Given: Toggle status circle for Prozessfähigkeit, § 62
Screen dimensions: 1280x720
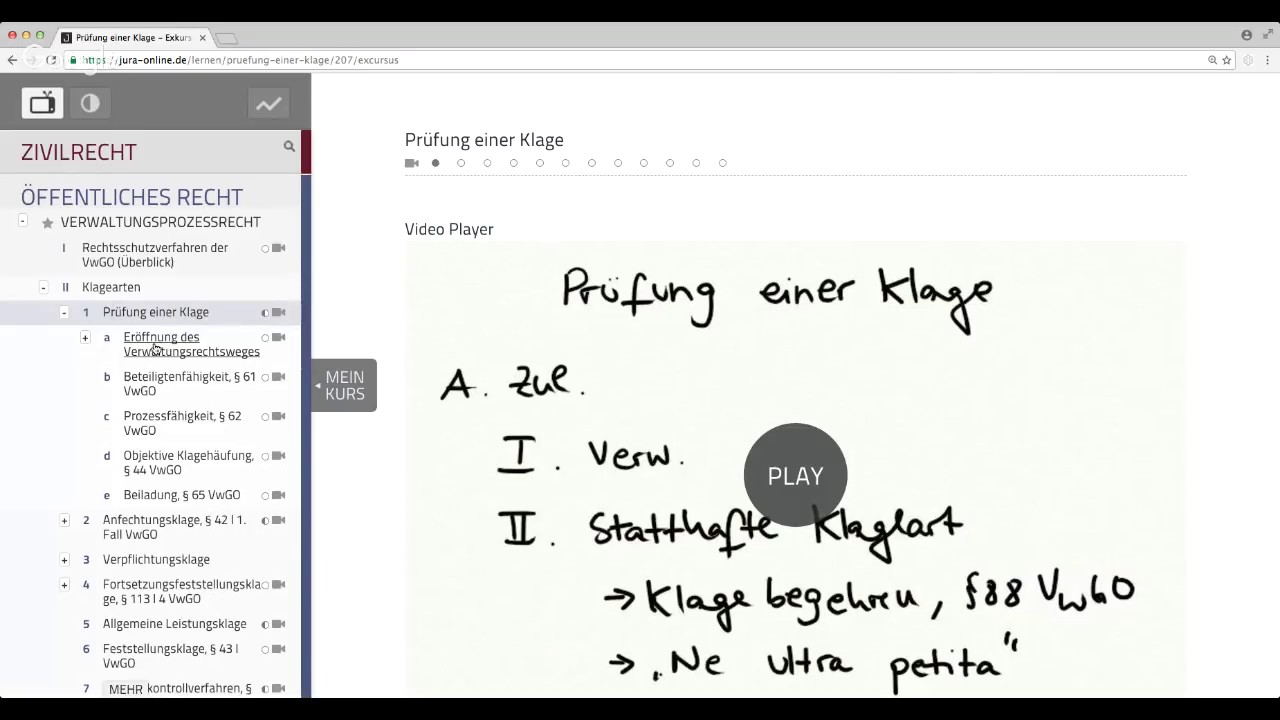Looking at the screenshot, I should click(265, 416).
